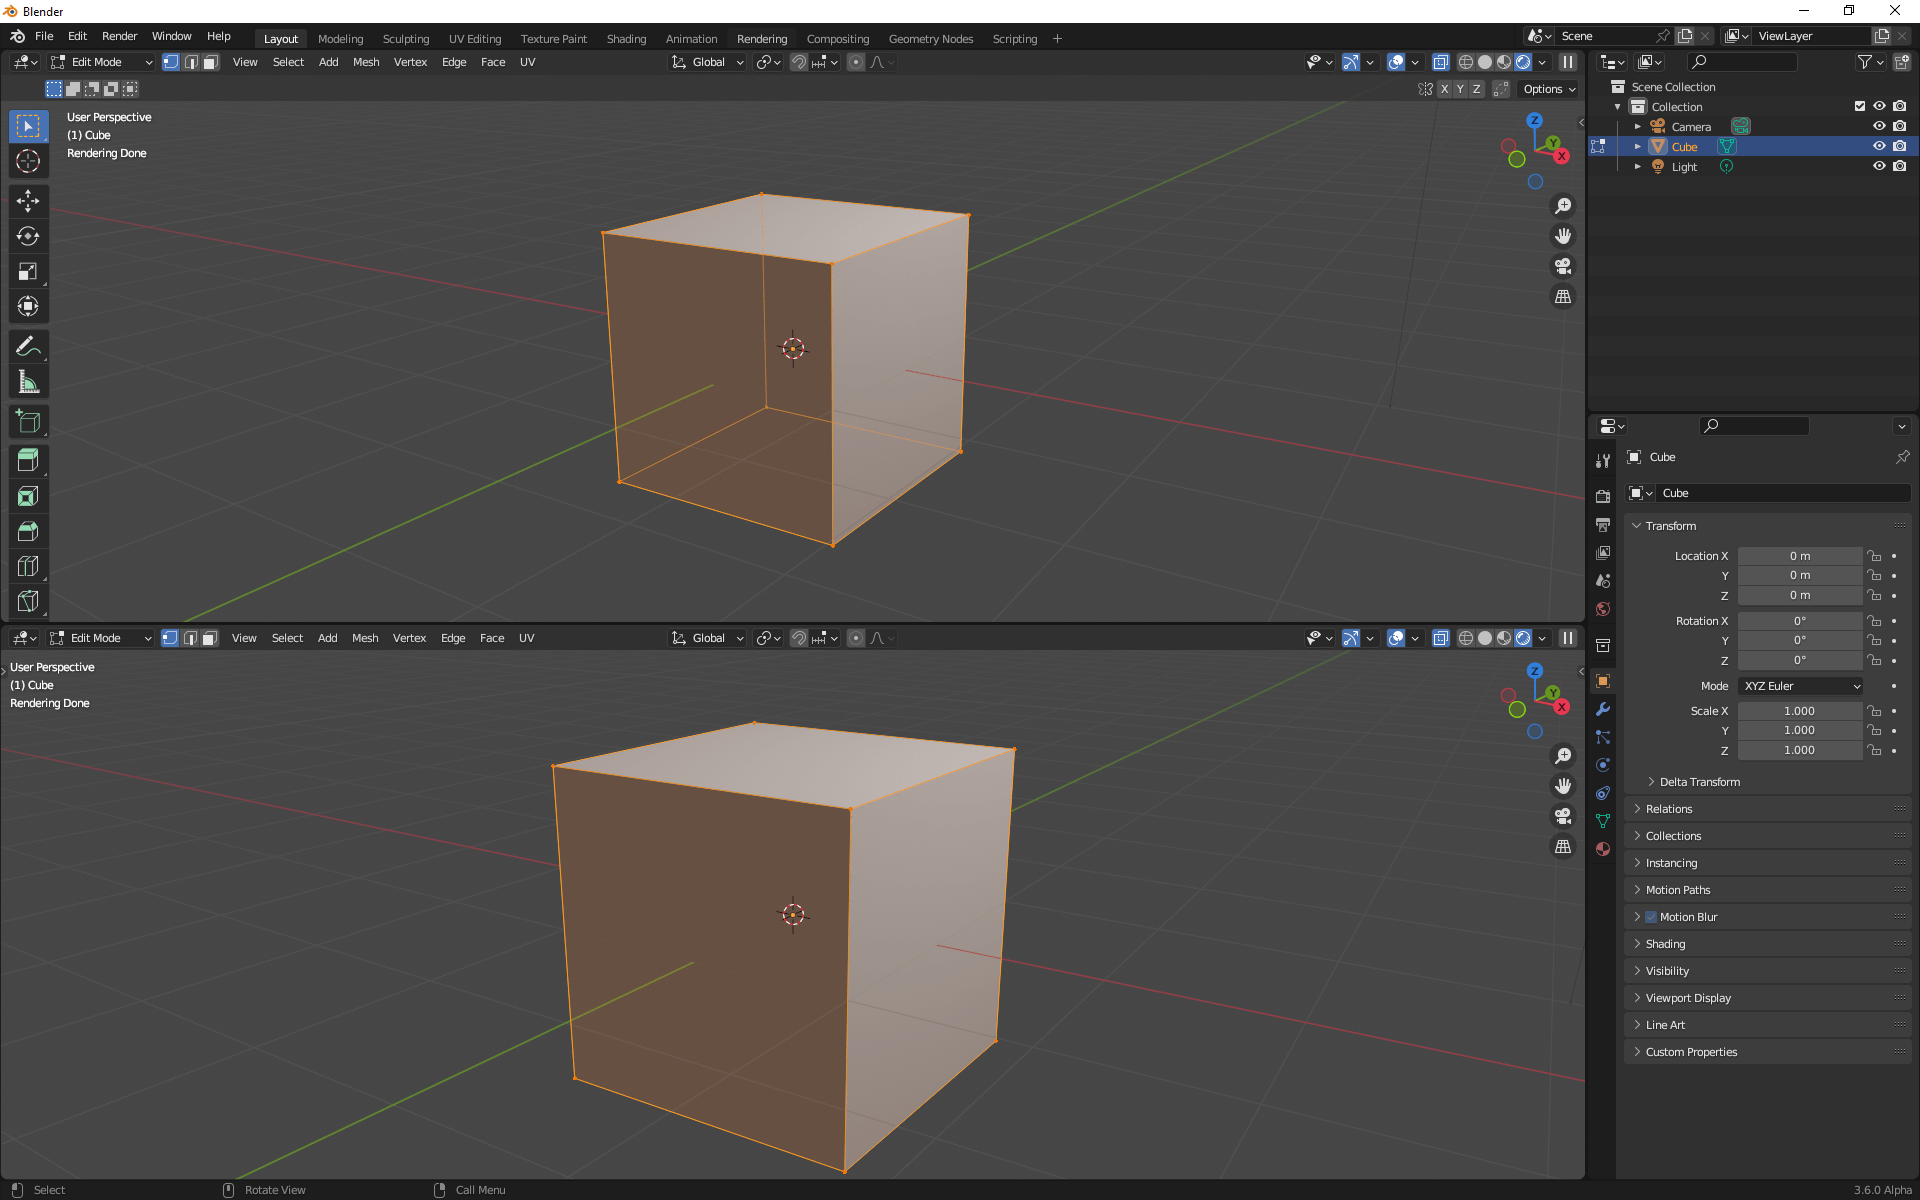The image size is (1920, 1200).
Task: Open the Render Properties tab
Action: pos(1603,494)
